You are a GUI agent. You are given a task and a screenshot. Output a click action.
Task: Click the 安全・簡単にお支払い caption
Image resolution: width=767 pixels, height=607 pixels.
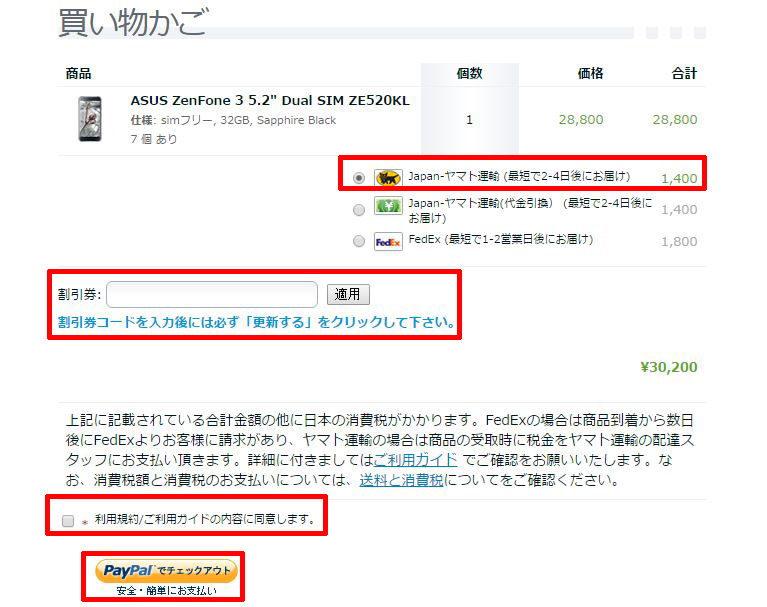166,591
